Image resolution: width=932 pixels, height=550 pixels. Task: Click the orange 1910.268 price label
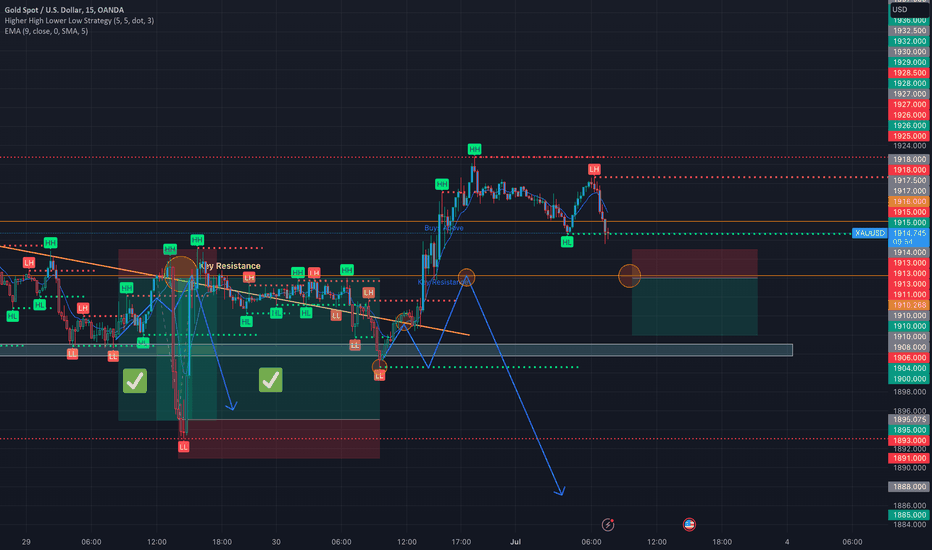[x=909, y=305]
